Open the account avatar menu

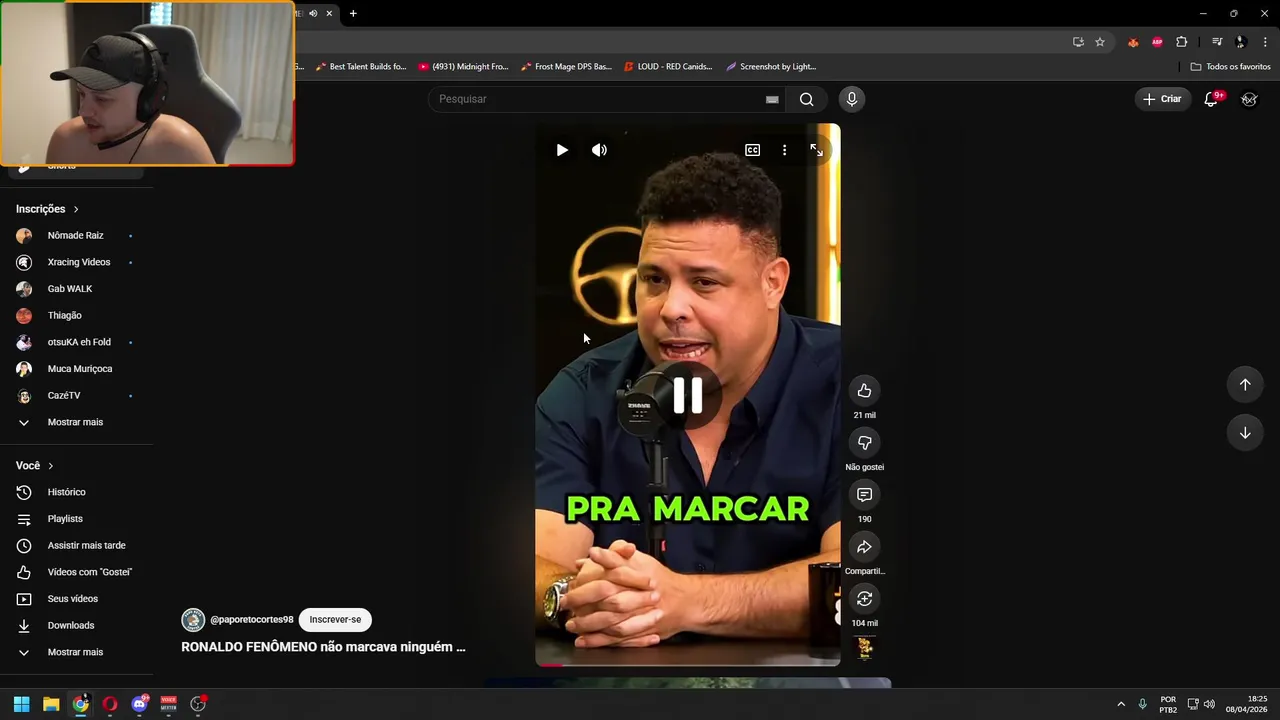(1249, 99)
